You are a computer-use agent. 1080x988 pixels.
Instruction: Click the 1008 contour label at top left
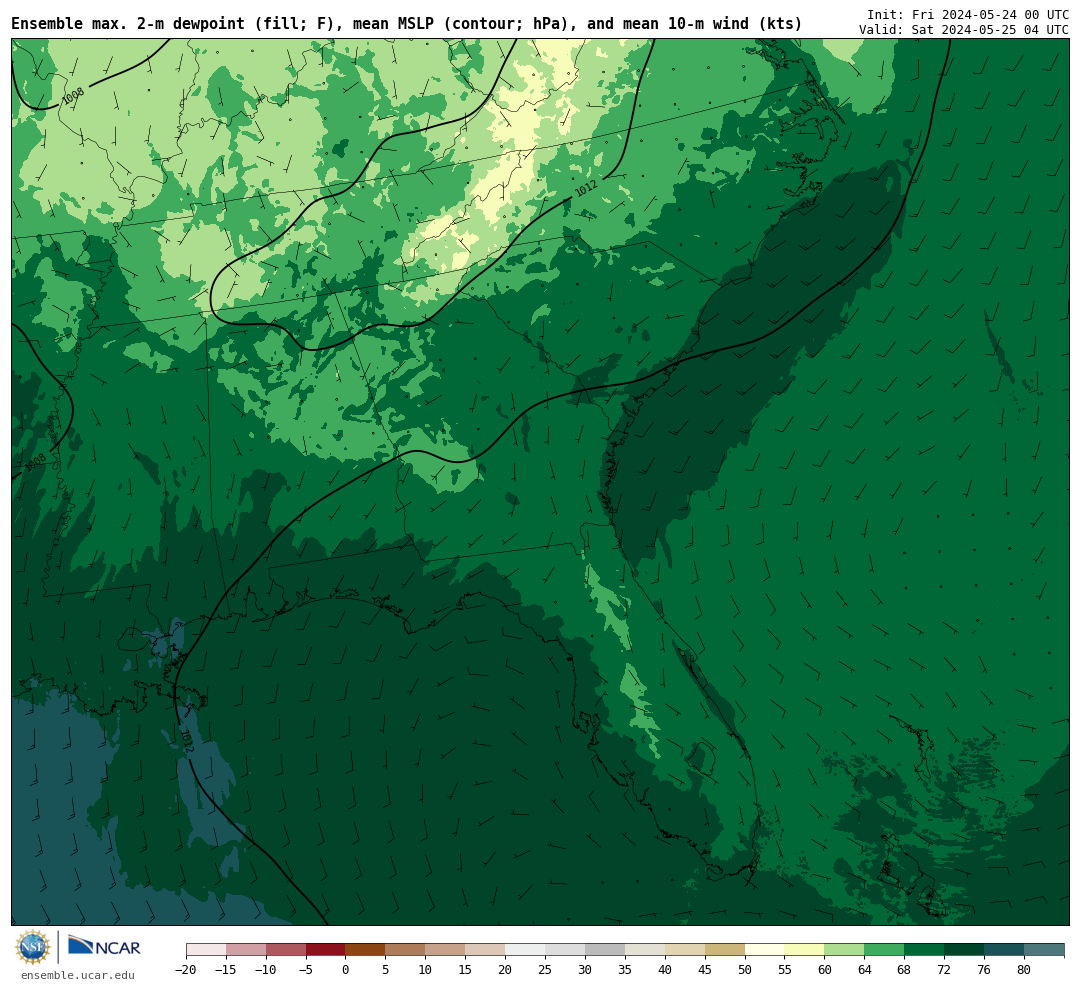pyautogui.click(x=73, y=96)
